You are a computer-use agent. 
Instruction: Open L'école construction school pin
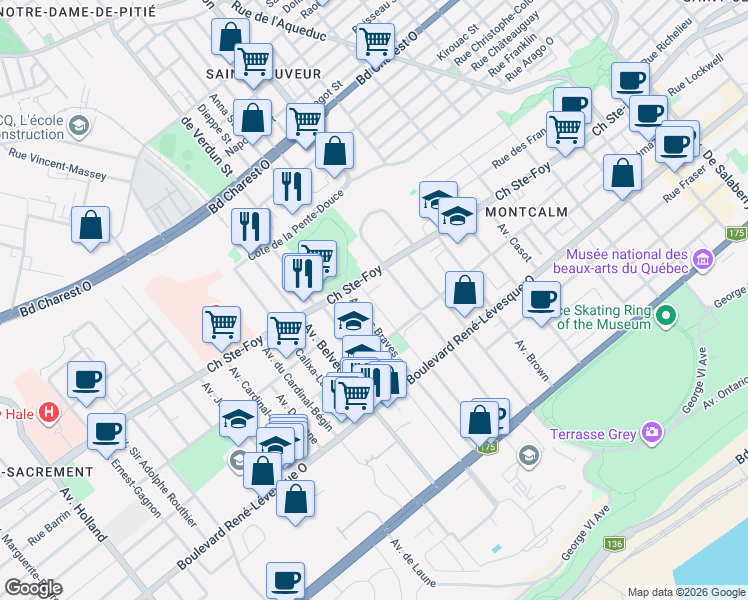pyautogui.click(x=79, y=126)
